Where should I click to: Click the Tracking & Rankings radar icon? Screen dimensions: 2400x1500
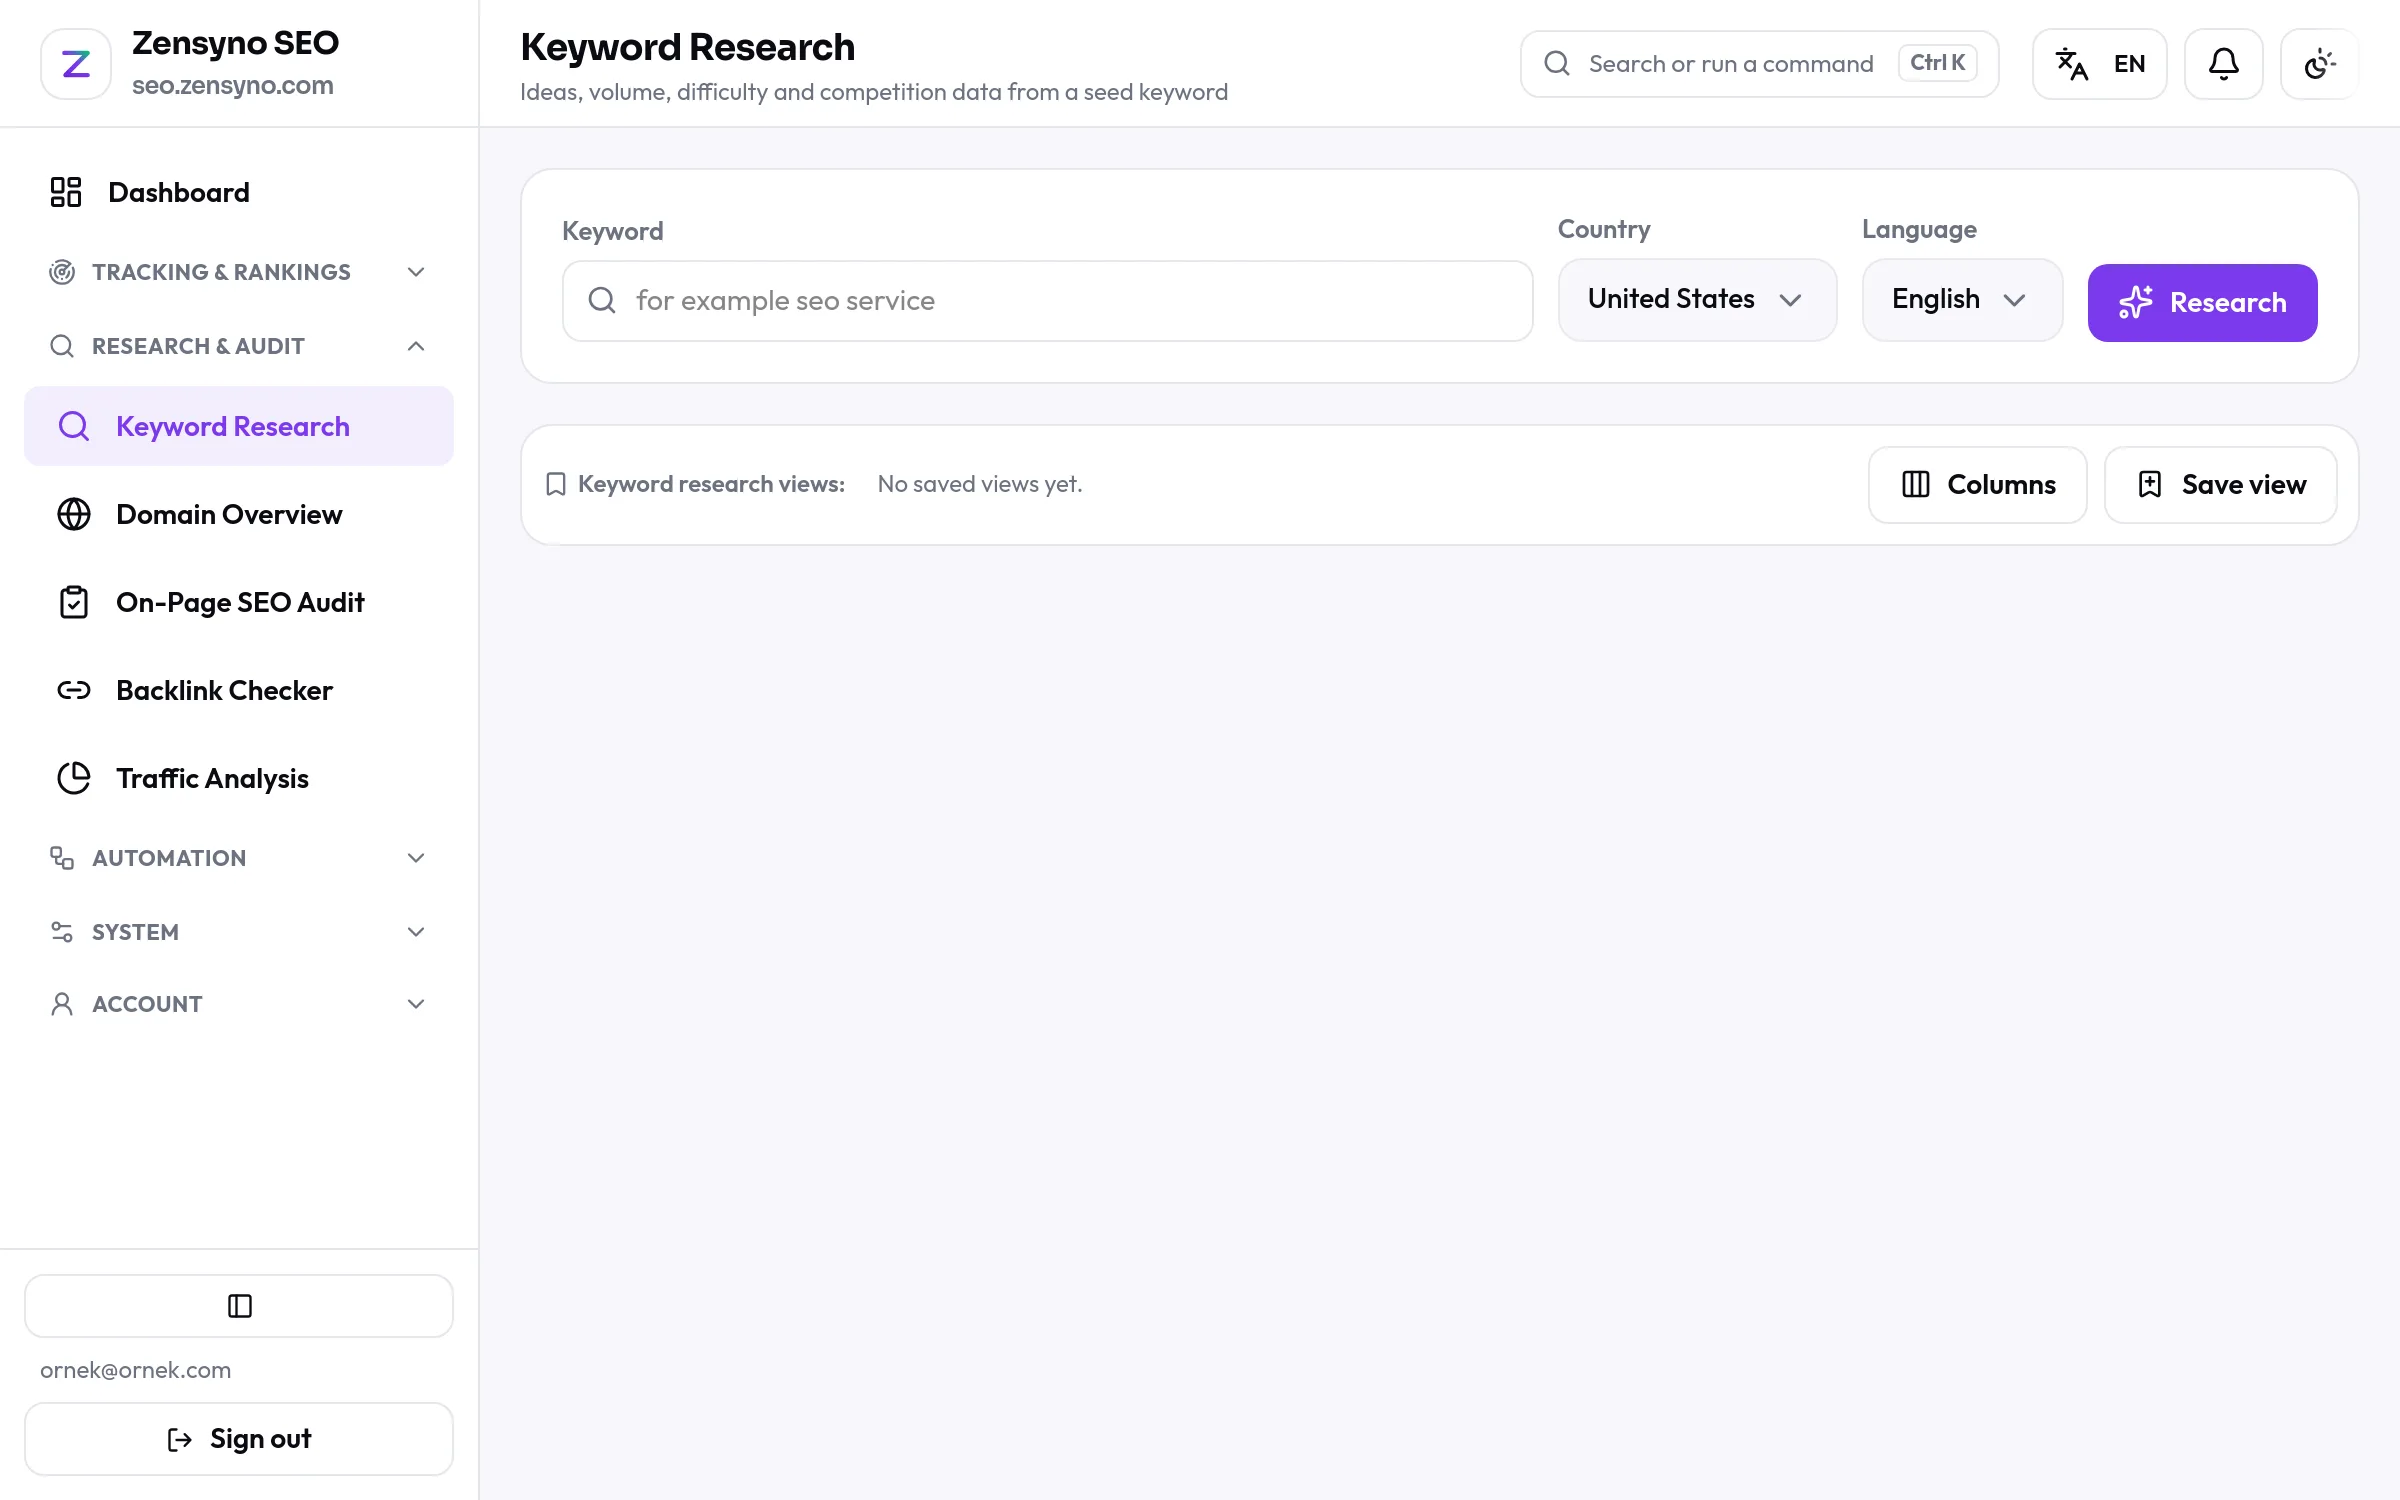[x=62, y=272]
